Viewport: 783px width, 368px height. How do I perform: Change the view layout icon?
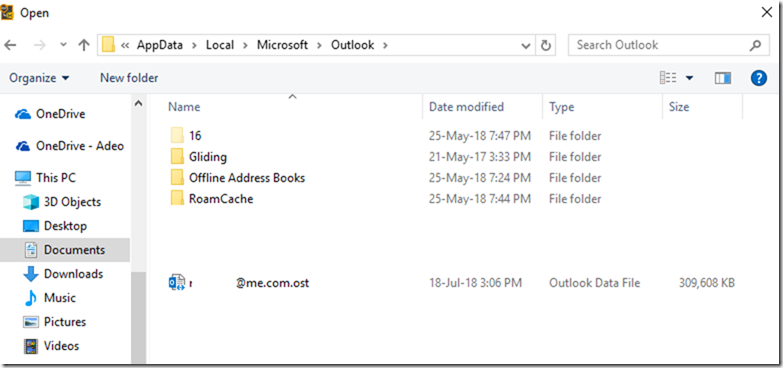668,78
